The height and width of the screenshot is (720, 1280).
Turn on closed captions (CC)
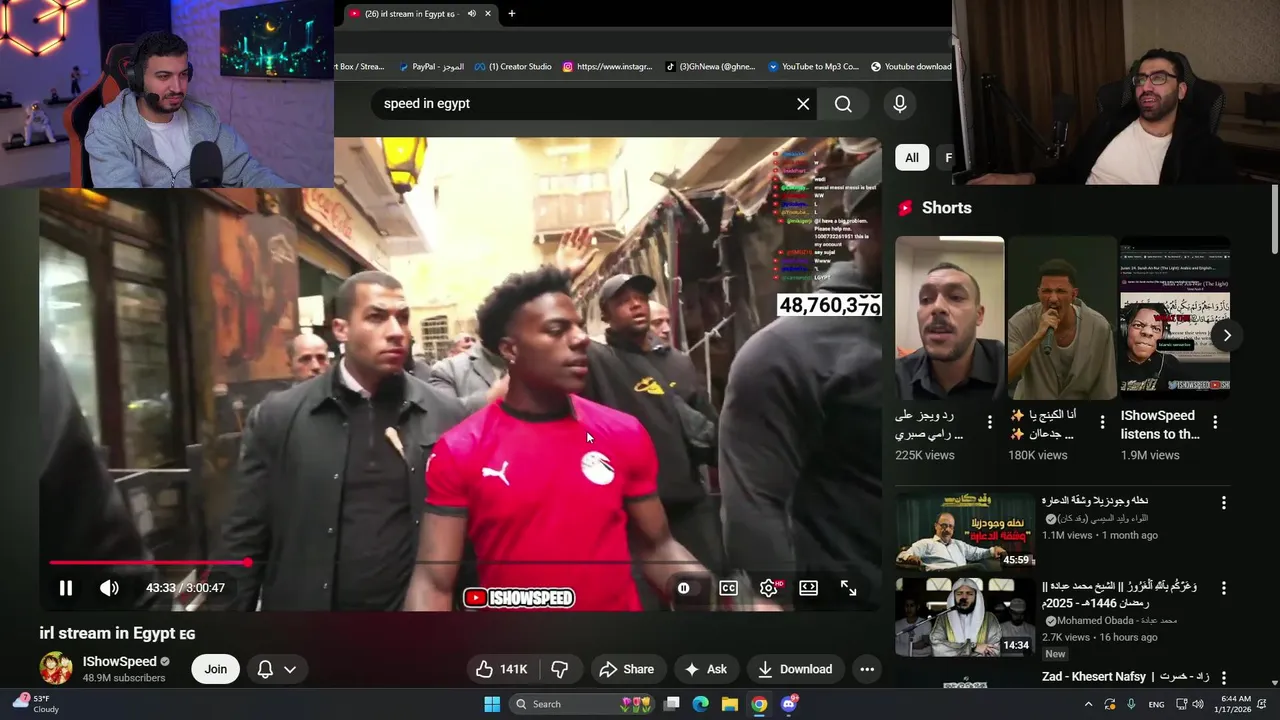point(729,588)
